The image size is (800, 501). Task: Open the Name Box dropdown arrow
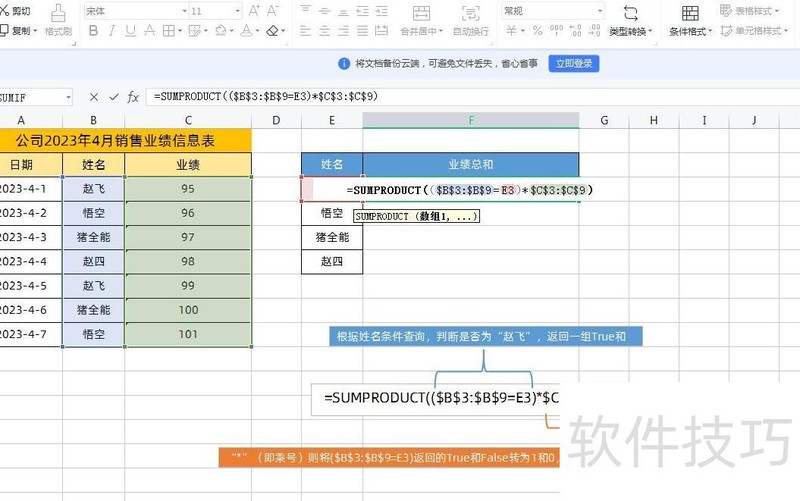68,97
